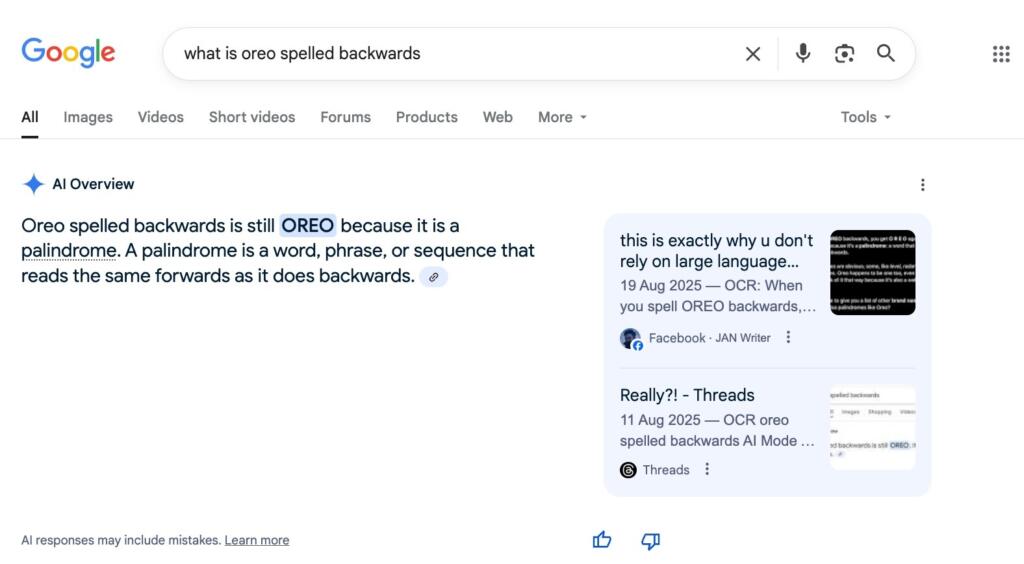The width and height of the screenshot is (1024, 564).
Task: Clear the search query with the X icon
Action: [x=753, y=54]
